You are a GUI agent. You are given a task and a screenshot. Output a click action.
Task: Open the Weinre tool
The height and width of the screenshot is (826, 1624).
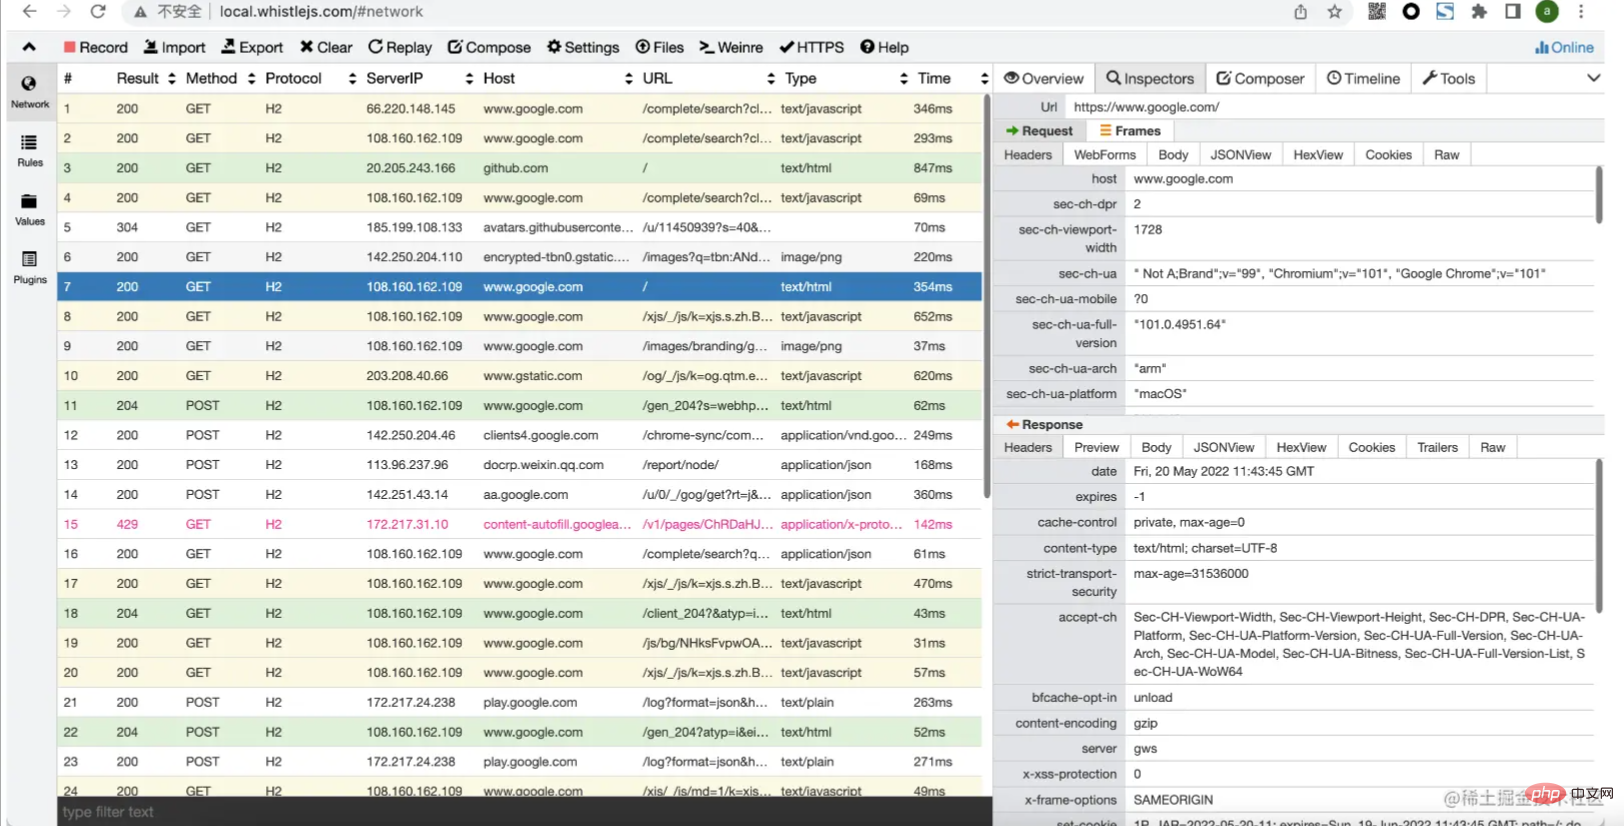pyautogui.click(x=731, y=47)
